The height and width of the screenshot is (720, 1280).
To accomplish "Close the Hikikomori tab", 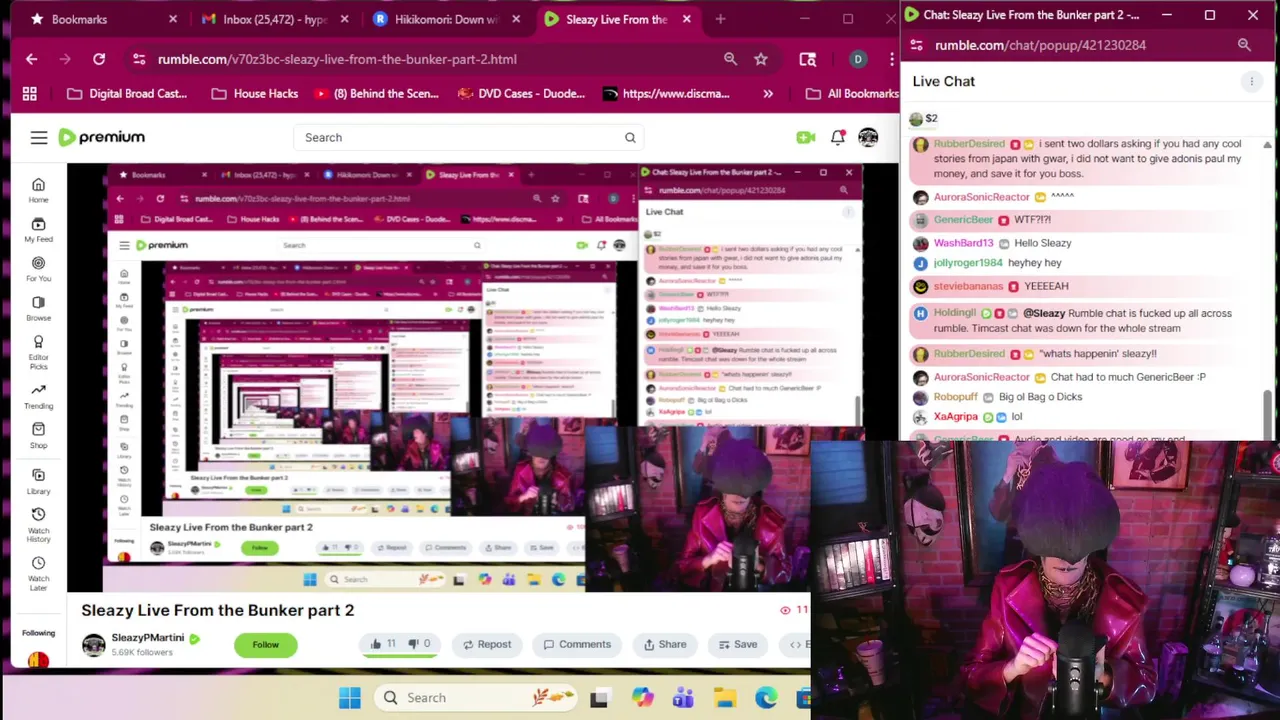I will point(517,19).
